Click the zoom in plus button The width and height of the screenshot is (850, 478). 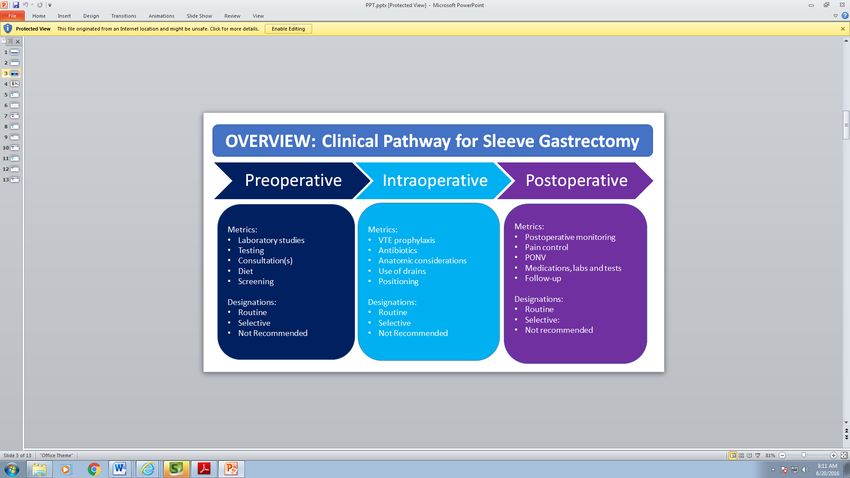click(x=833, y=455)
